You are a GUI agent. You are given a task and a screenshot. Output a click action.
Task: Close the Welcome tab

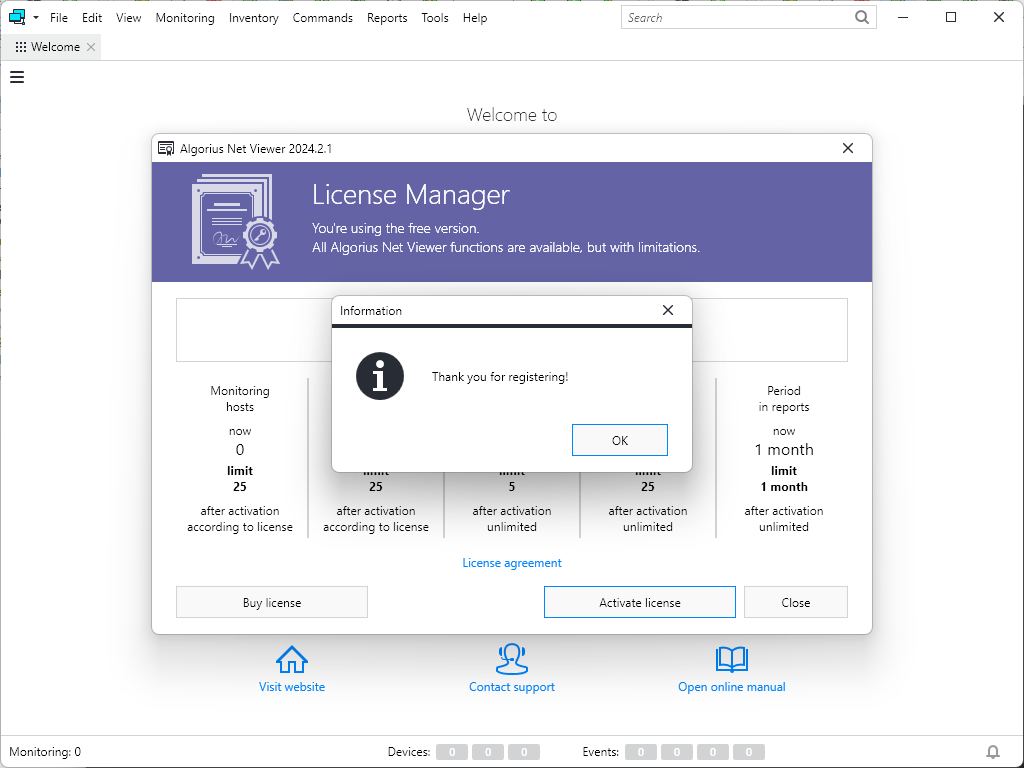[91, 47]
